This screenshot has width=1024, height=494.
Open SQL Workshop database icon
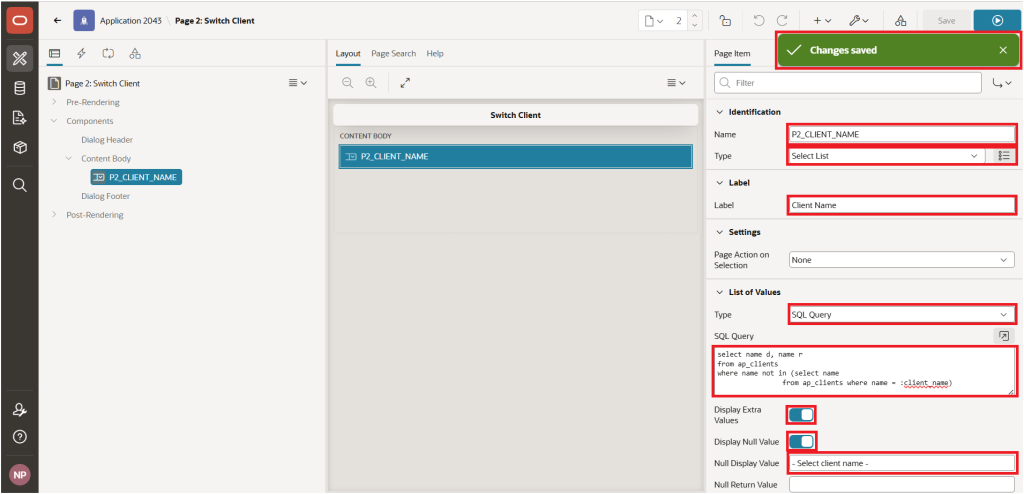pyautogui.click(x=20, y=88)
